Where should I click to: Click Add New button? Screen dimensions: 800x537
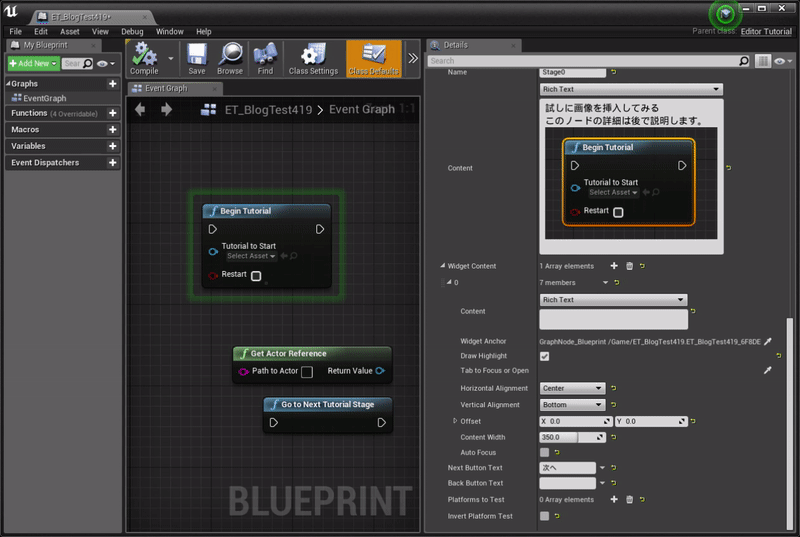[33, 63]
